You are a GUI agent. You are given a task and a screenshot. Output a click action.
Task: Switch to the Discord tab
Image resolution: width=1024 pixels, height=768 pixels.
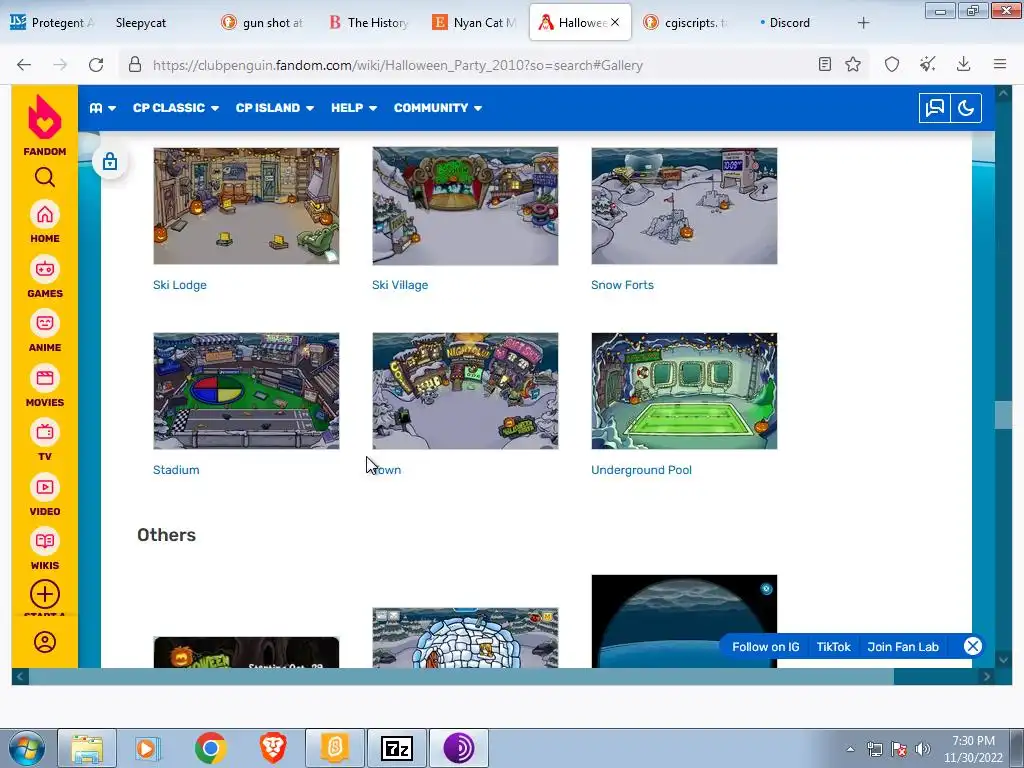tap(789, 23)
